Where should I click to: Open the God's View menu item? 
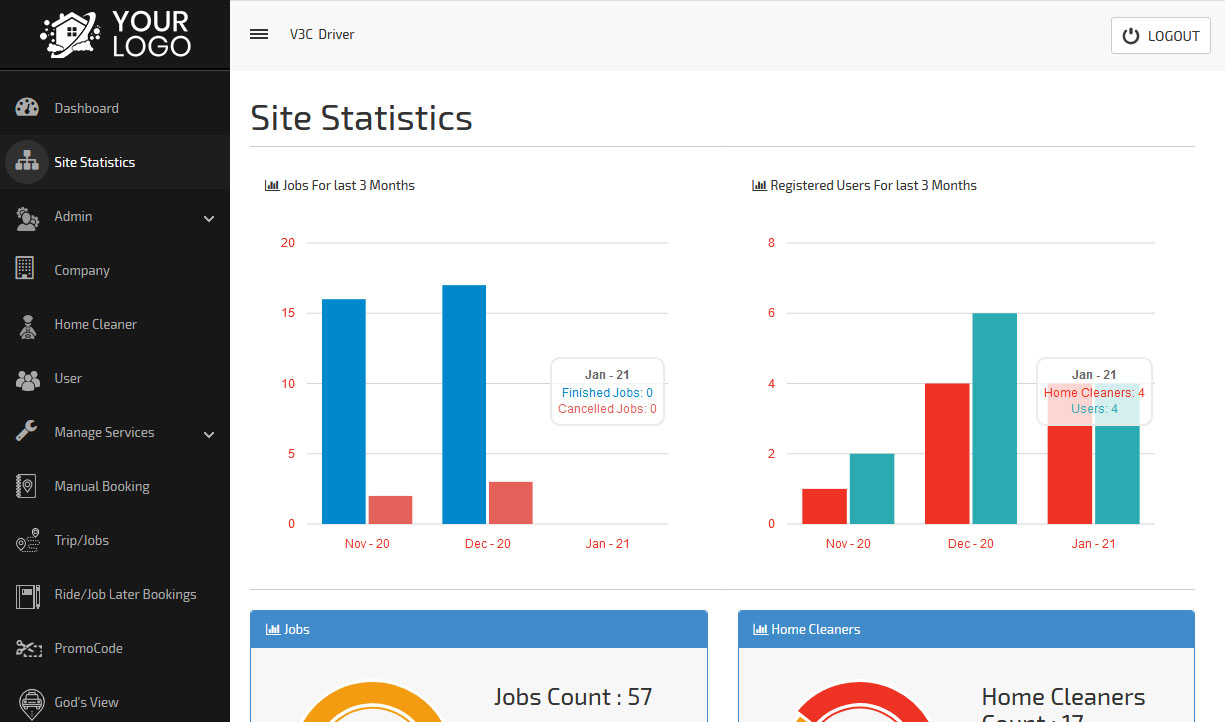coord(115,702)
